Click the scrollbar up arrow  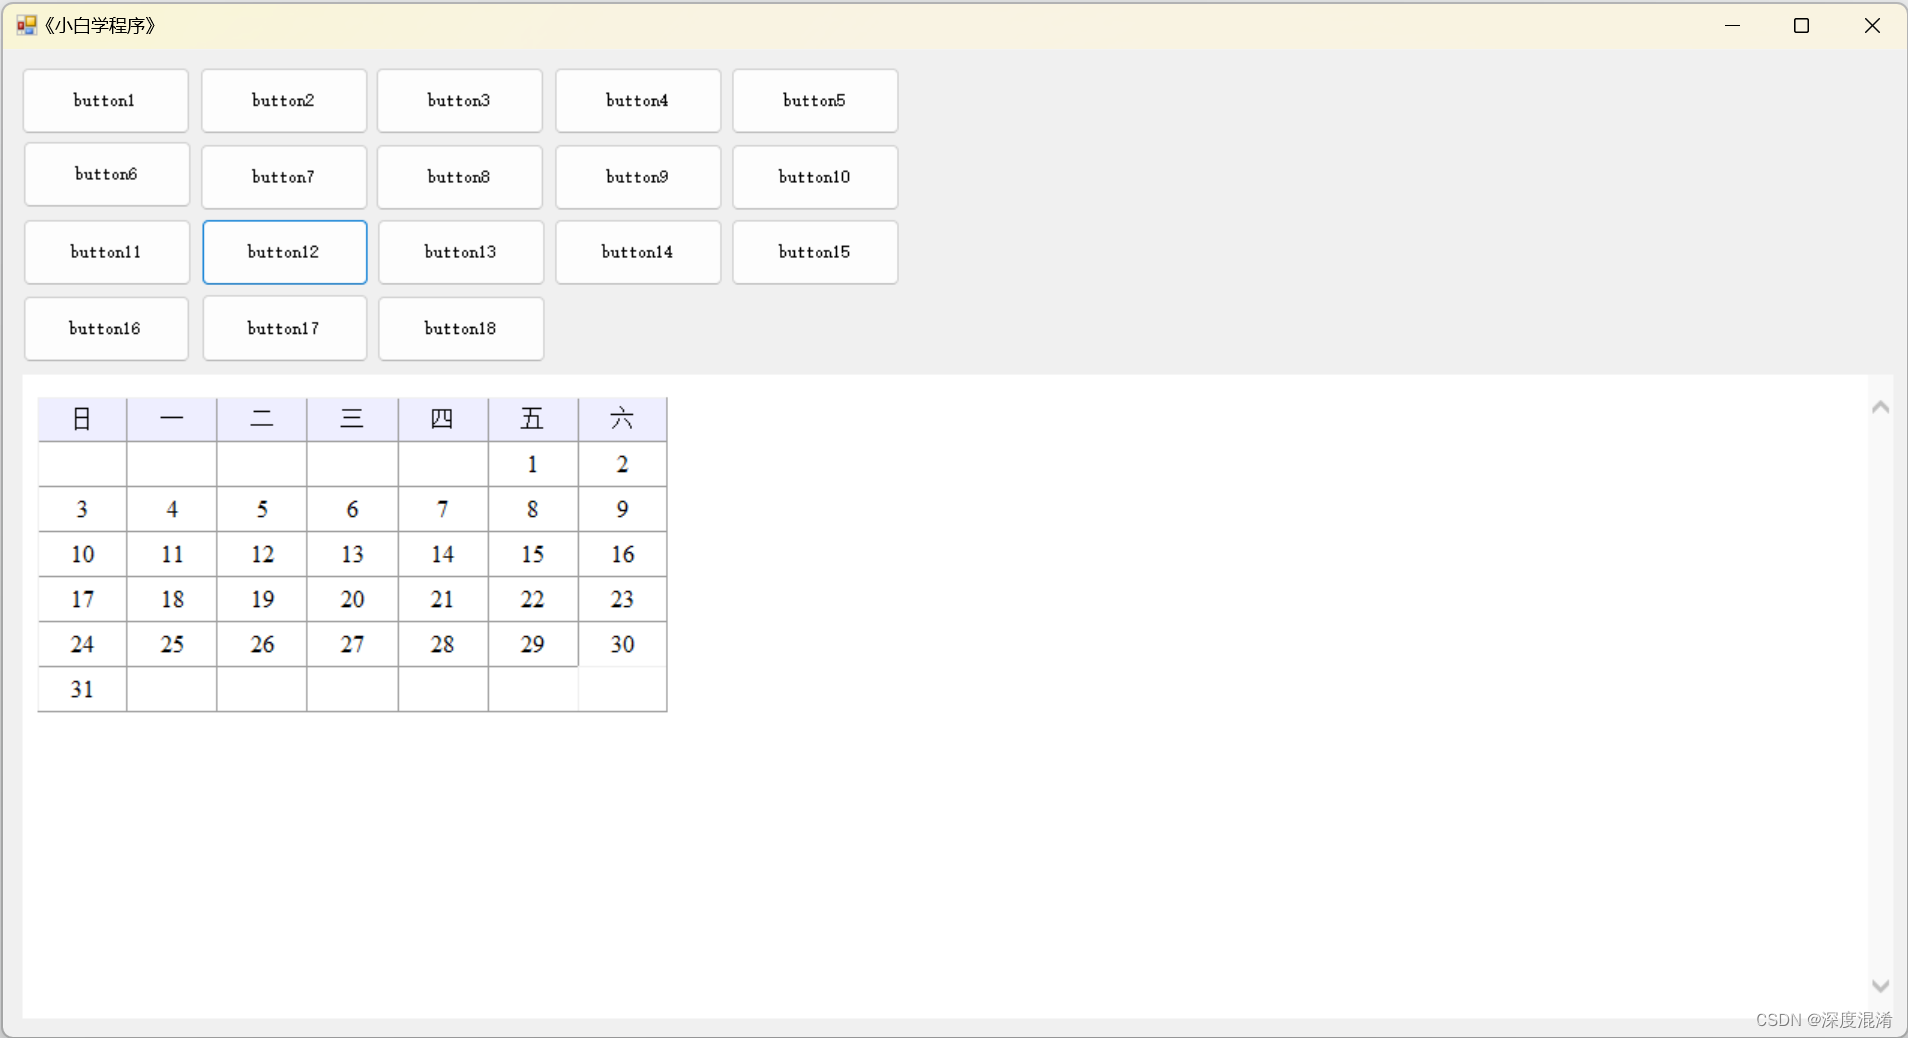tap(1880, 407)
